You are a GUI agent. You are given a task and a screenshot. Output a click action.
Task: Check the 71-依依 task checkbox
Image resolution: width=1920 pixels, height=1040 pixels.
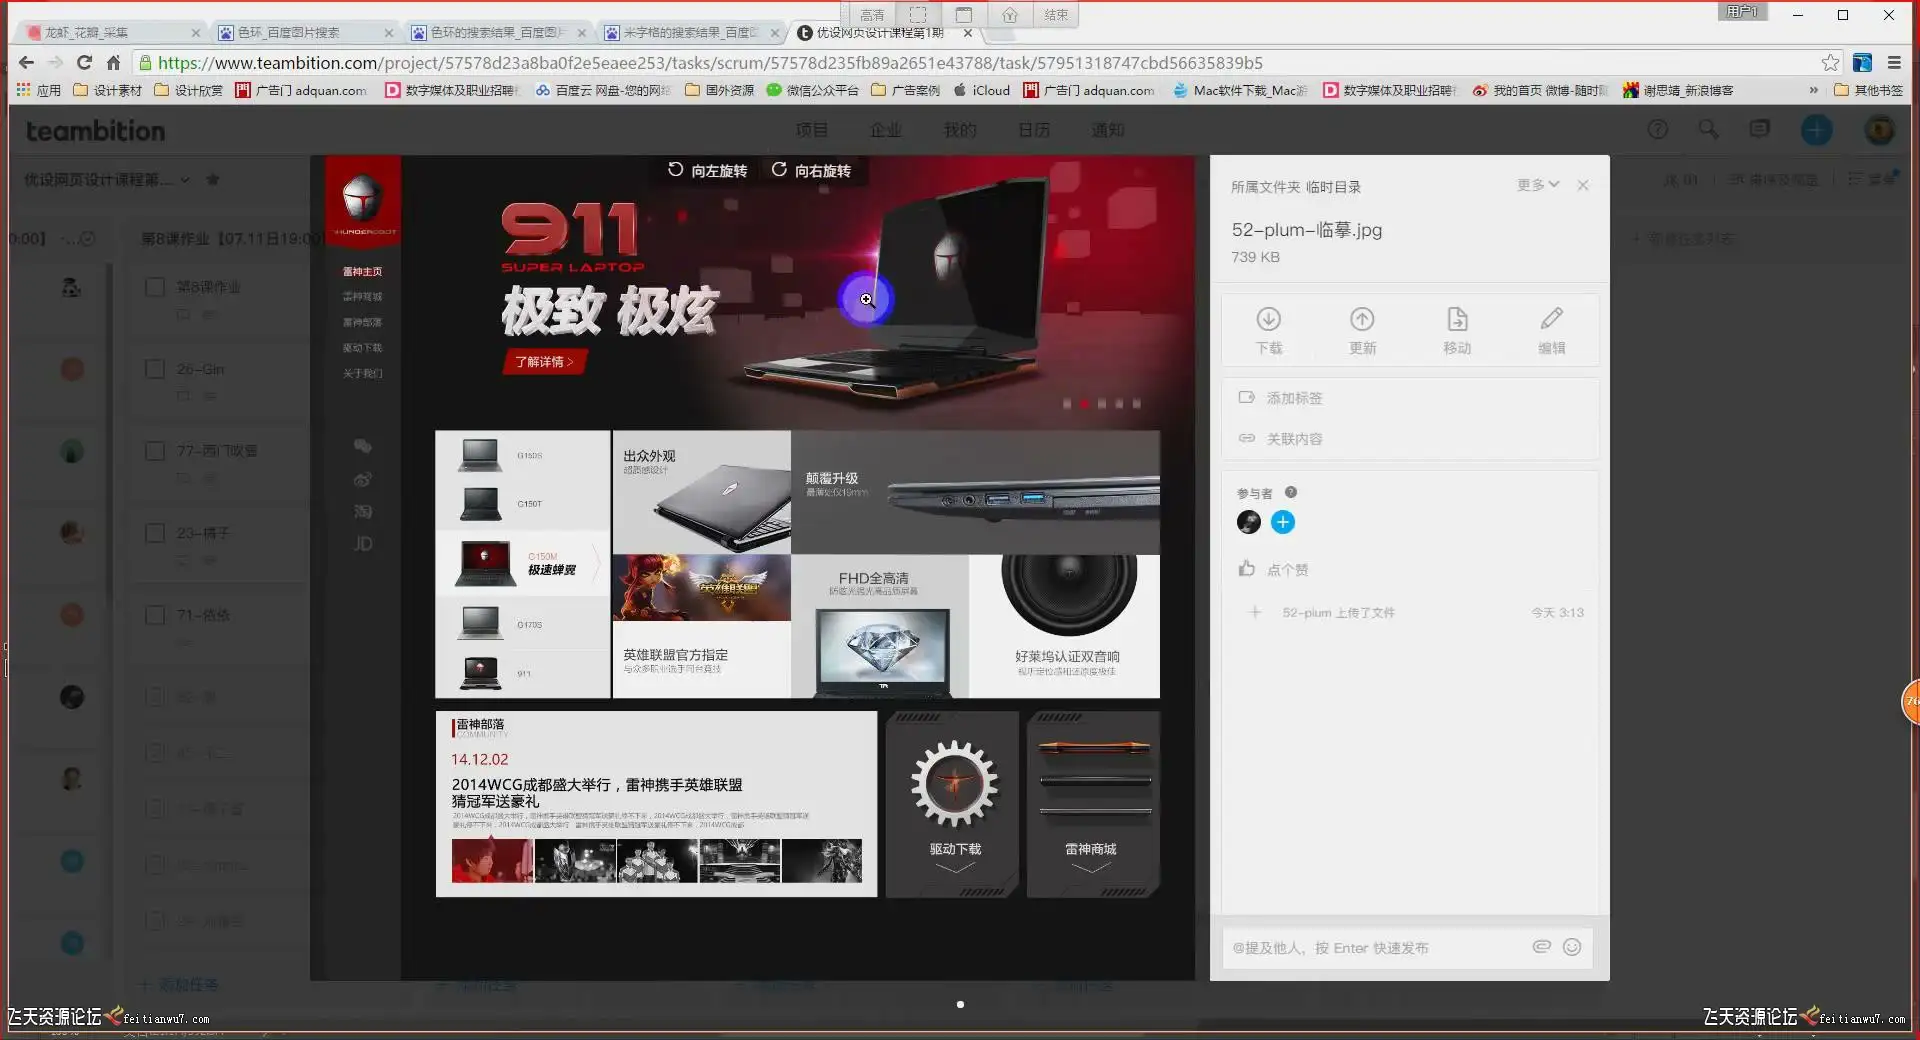tap(155, 615)
